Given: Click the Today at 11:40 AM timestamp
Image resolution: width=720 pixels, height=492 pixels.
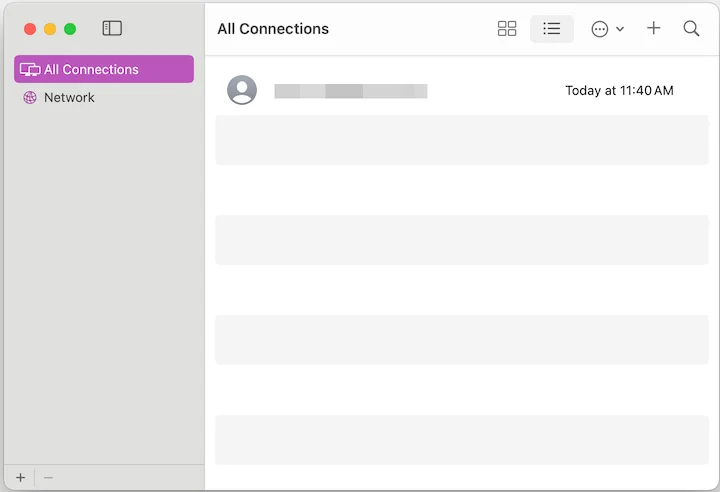Looking at the screenshot, I should click(619, 91).
